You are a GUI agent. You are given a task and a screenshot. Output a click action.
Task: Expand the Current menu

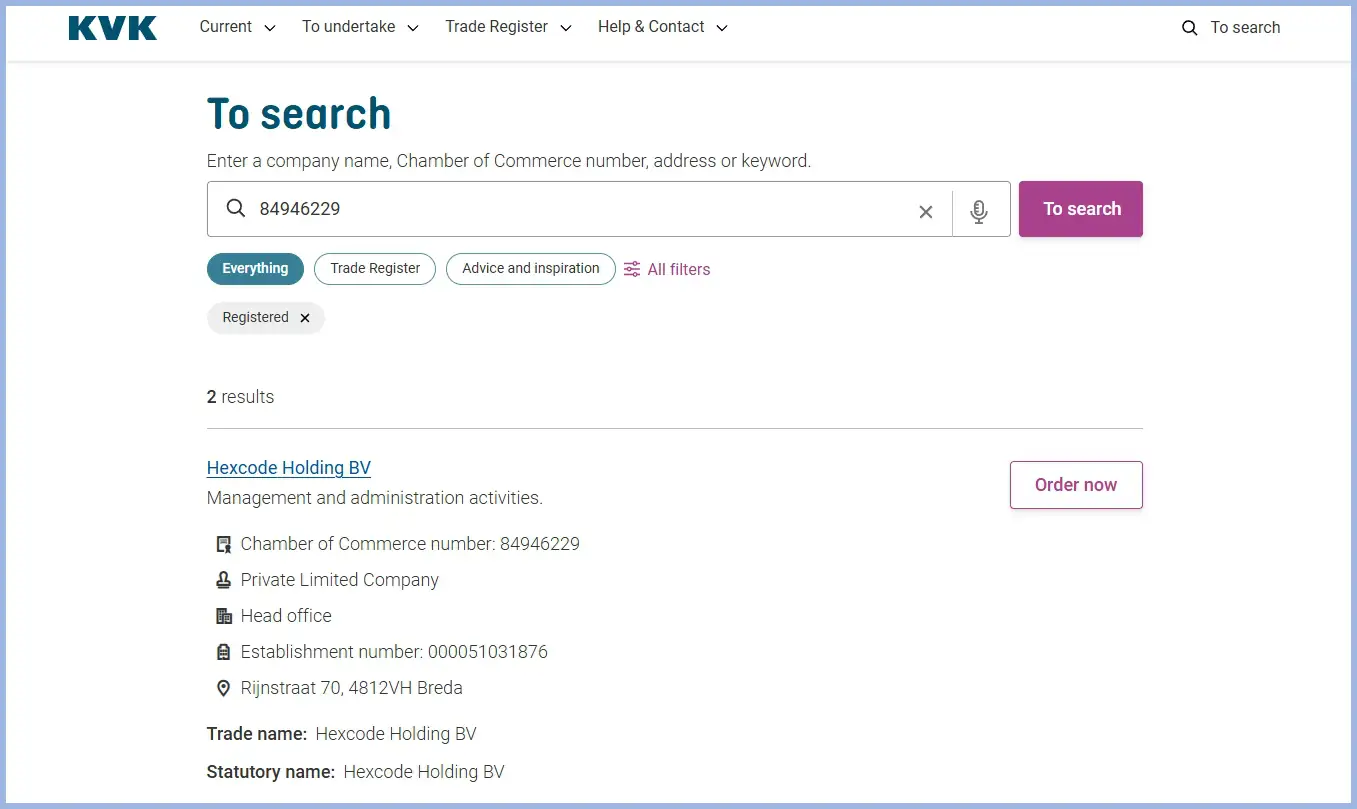pyautogui.click(x=237, y=27)
